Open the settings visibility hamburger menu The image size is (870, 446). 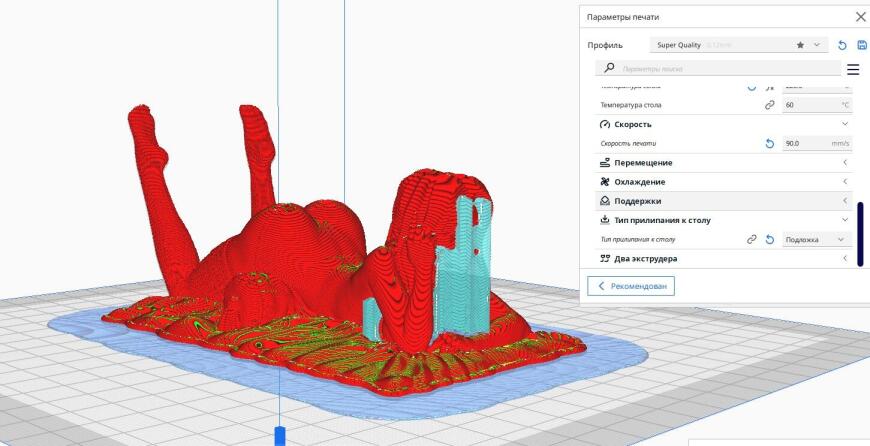click(x=853, y=69)
